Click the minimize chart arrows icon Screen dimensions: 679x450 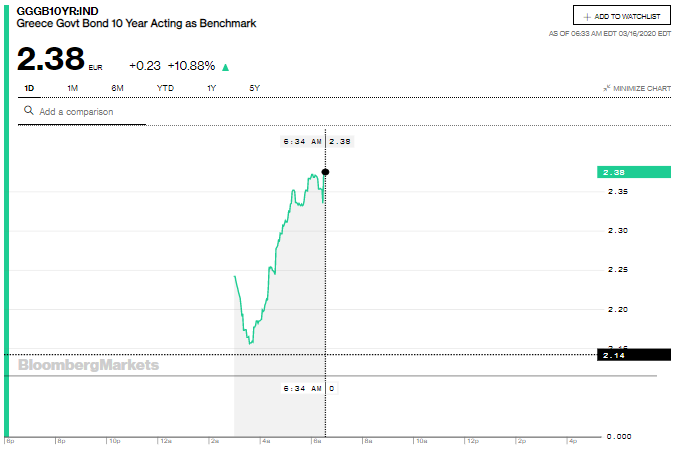(x=606, y=88)
